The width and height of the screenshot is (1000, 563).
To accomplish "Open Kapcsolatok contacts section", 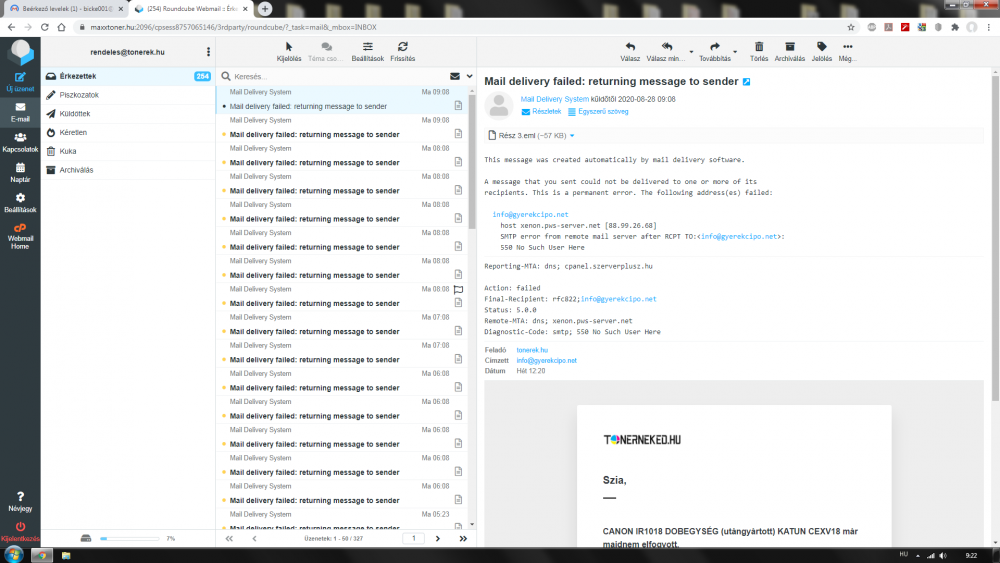I will point(20,142).
